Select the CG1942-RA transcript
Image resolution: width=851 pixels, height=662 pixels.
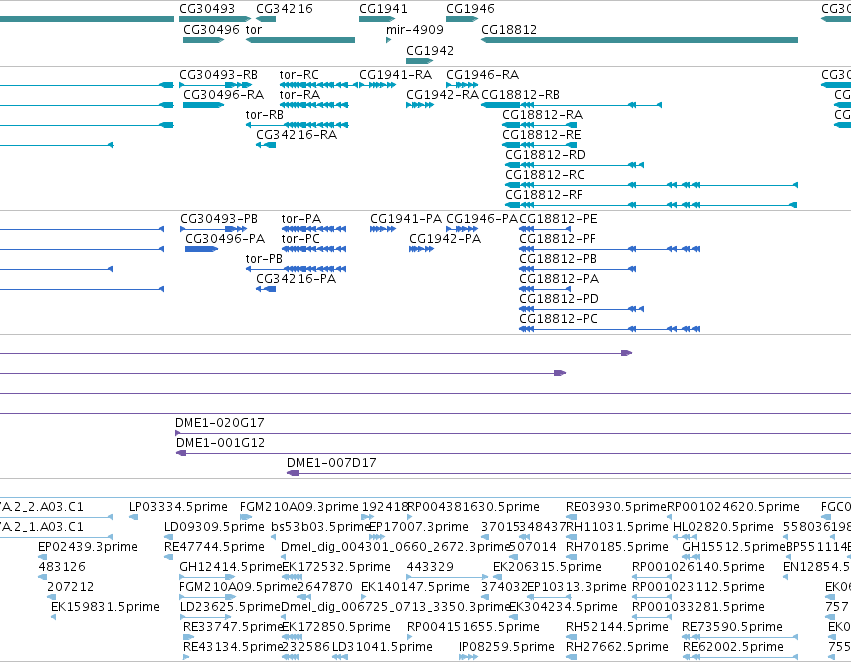pos(442,95)
